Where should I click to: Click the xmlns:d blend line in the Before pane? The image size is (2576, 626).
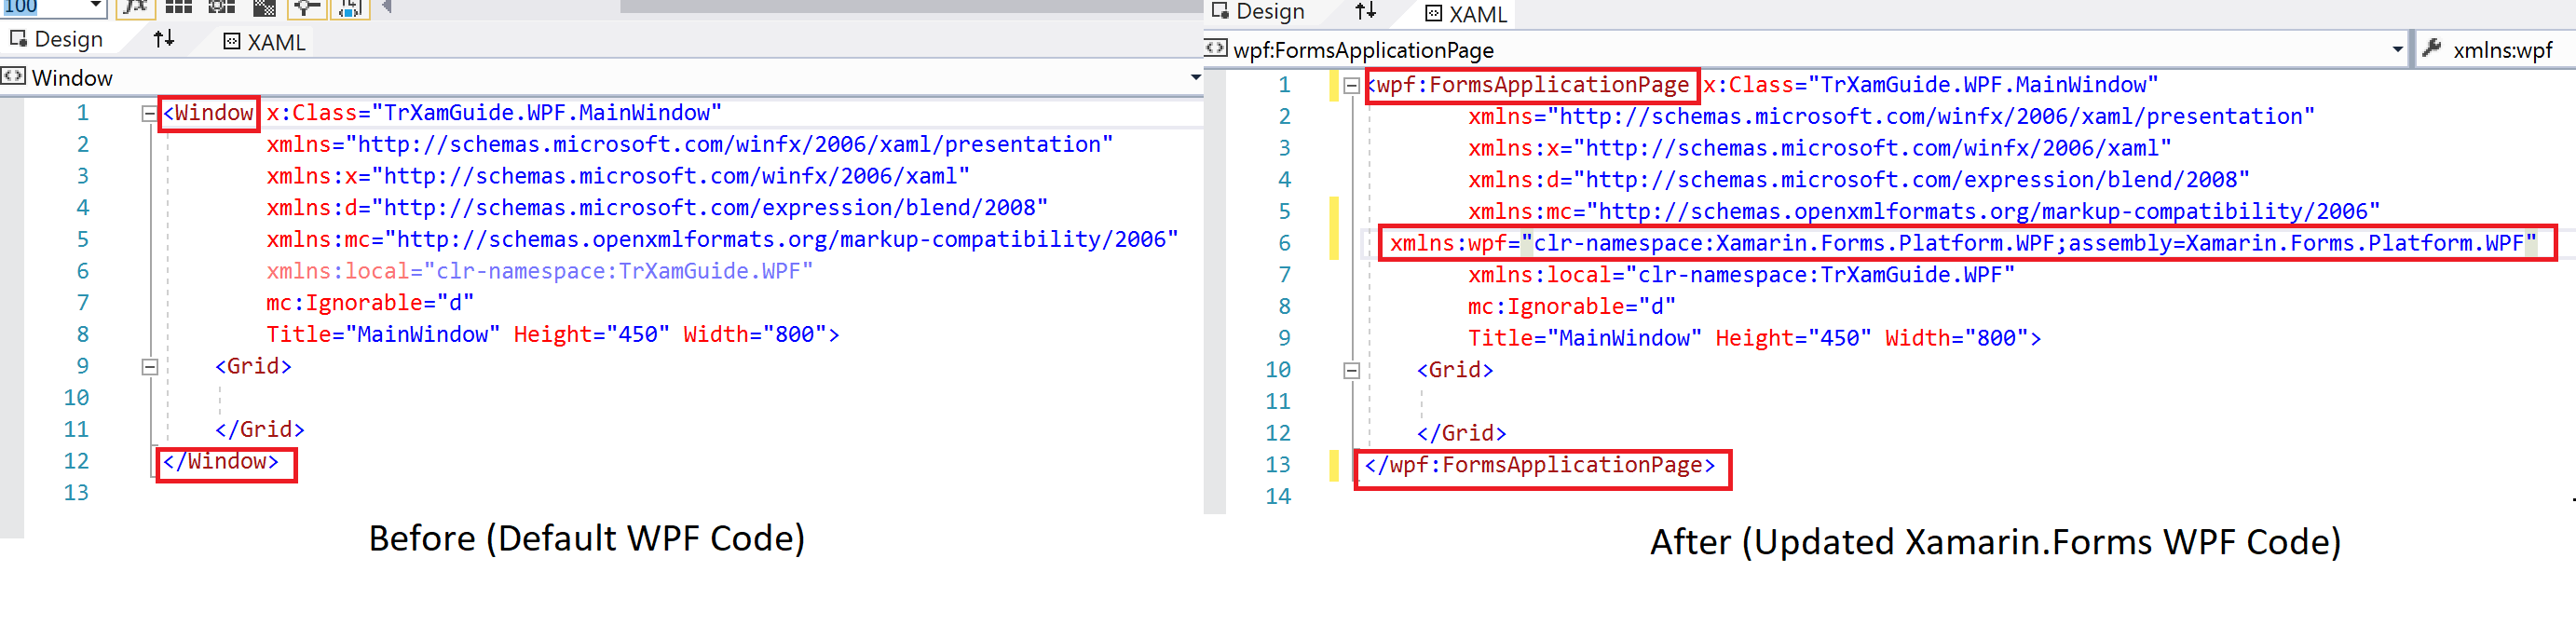click(x=657, y=207)
